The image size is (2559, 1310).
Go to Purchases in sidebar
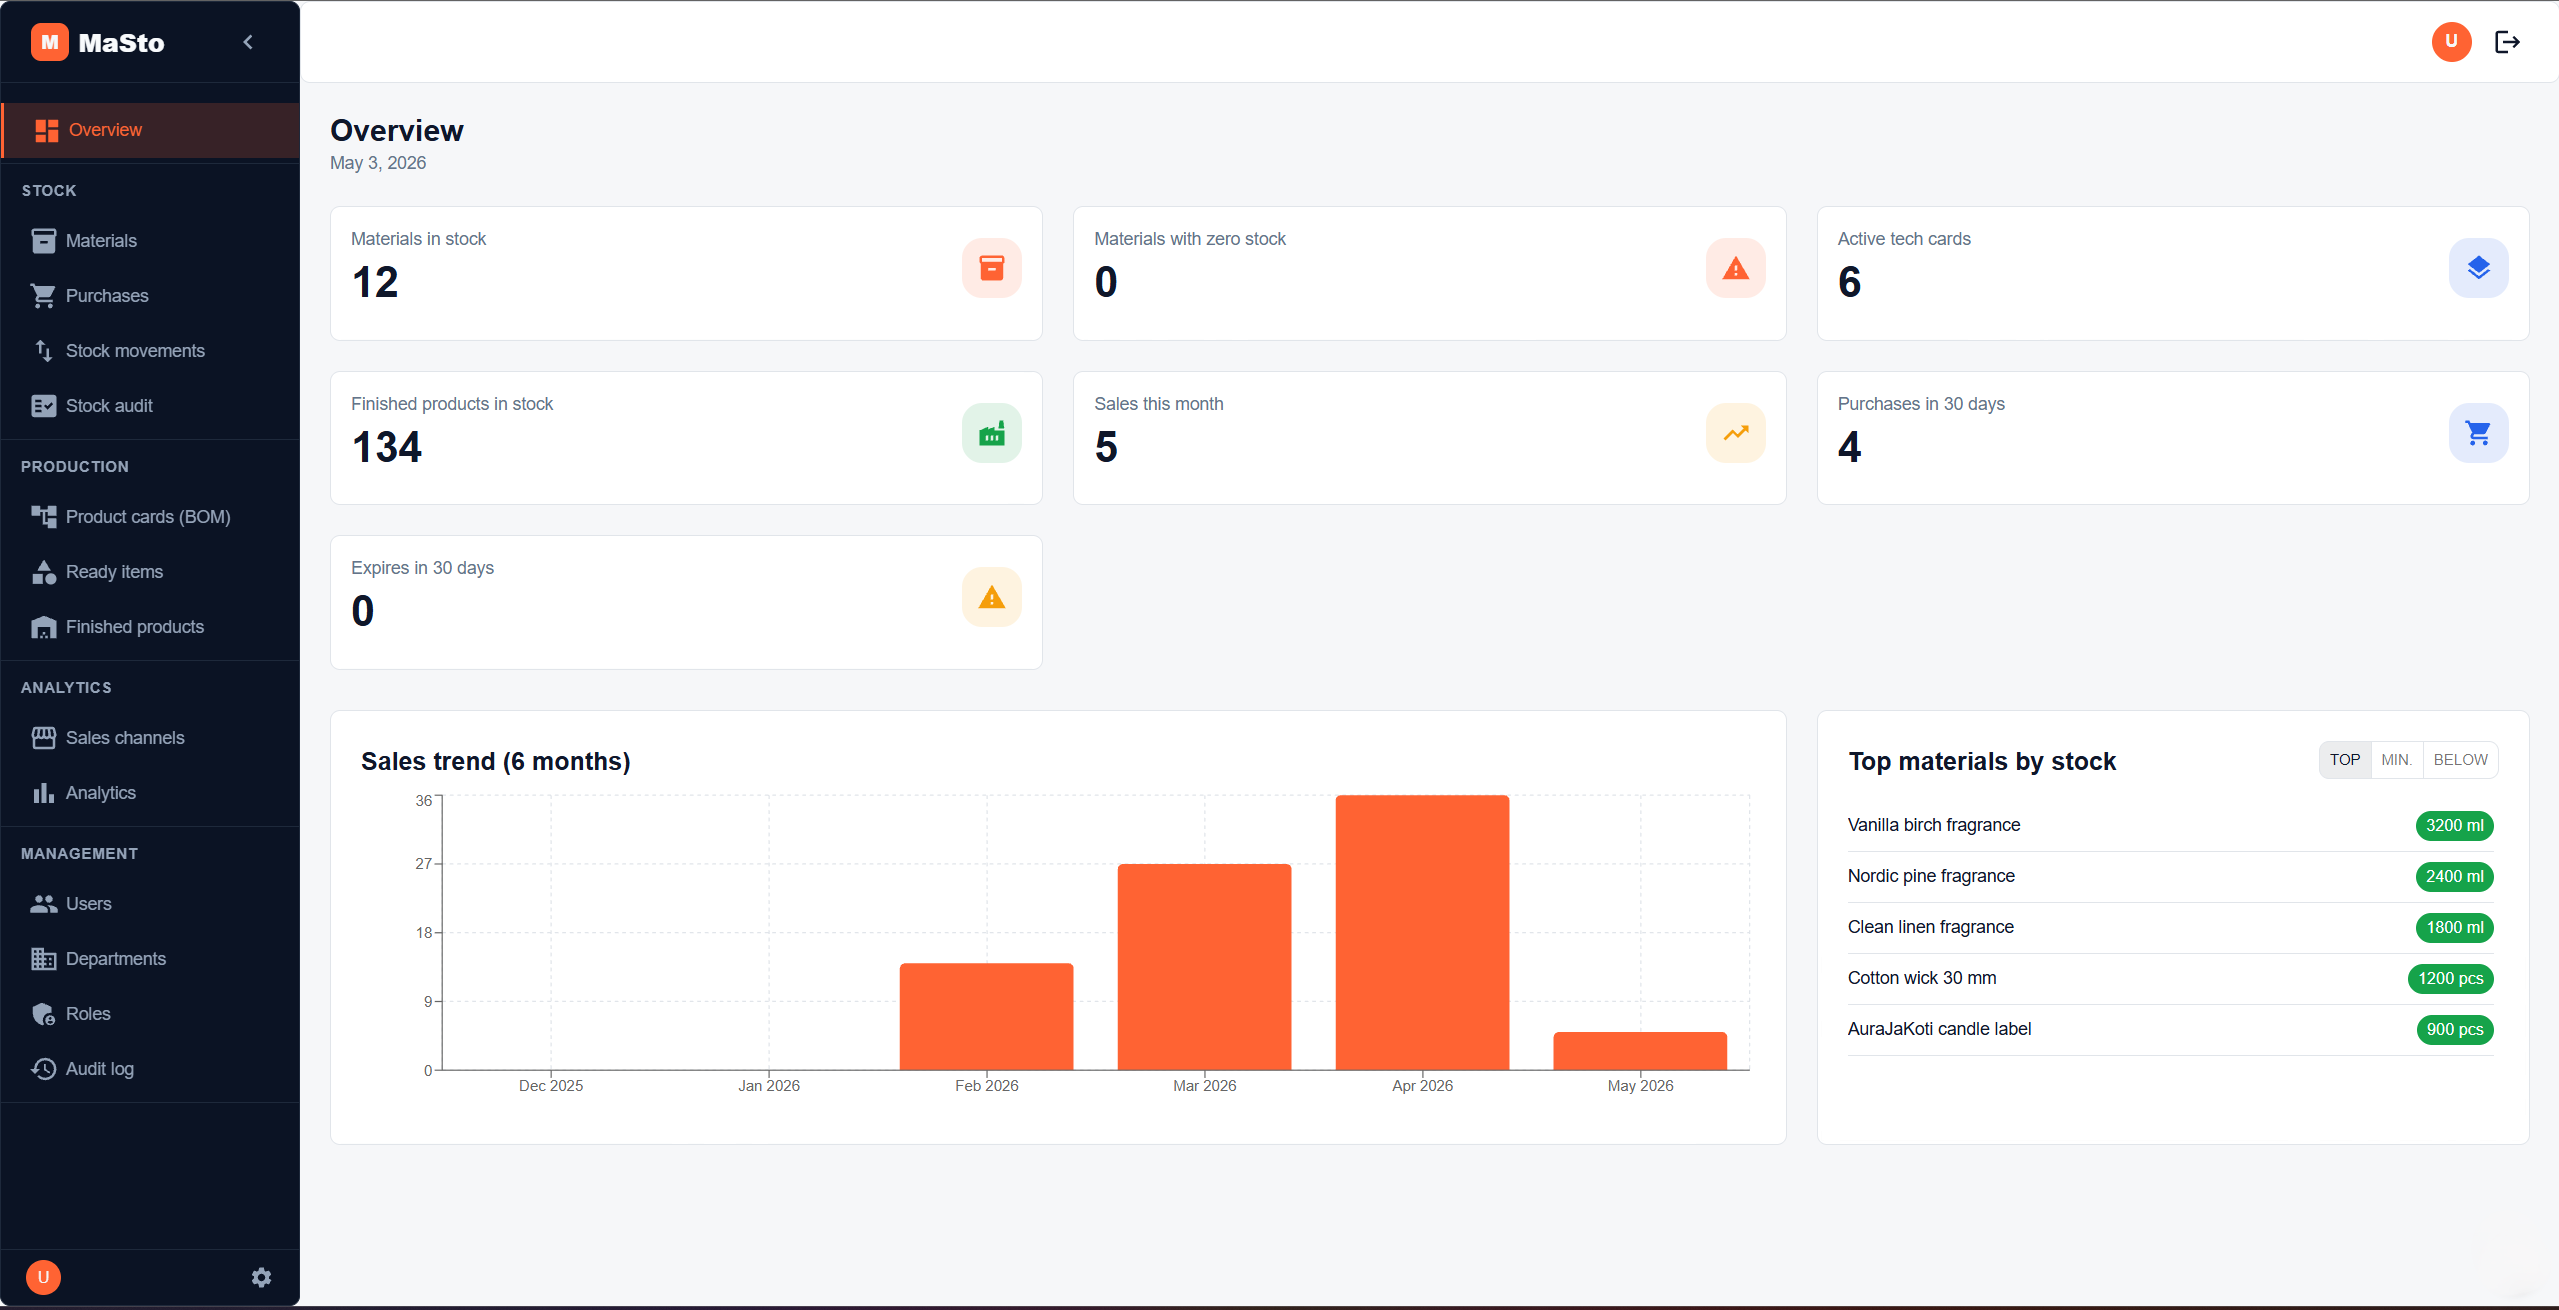coord(151,296)
